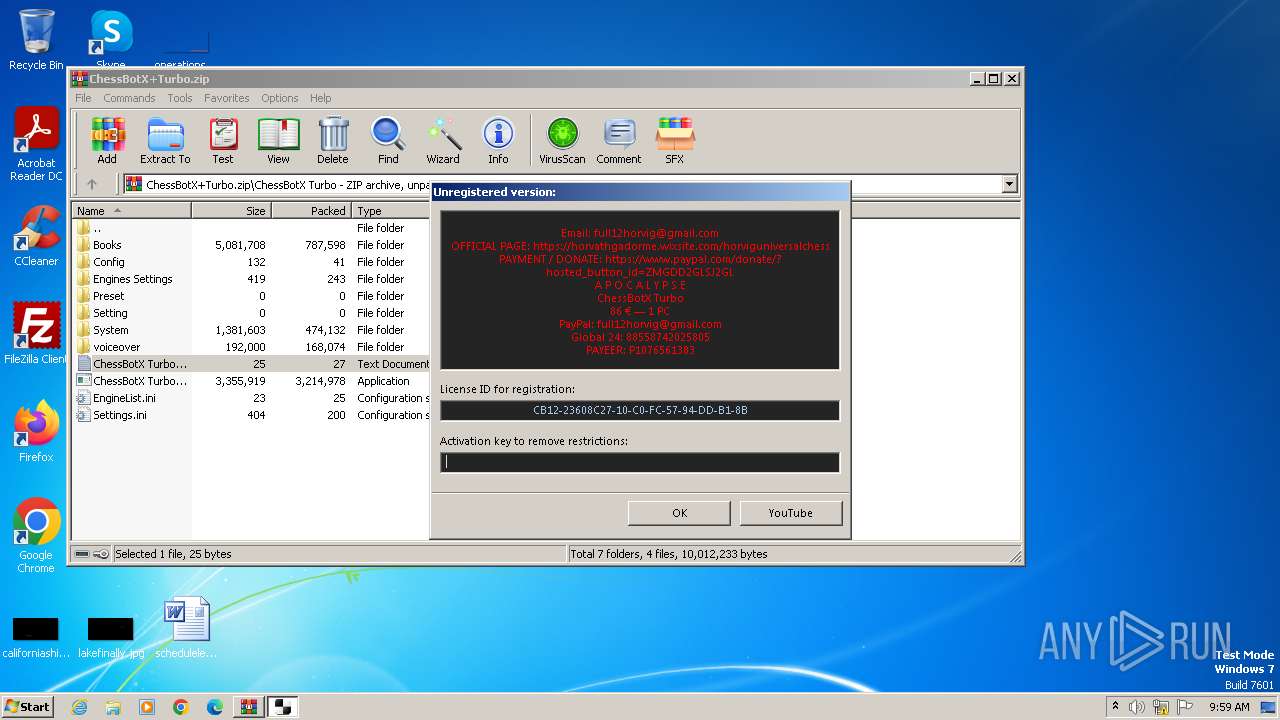Open the View tool in WinRAR
This screenshot has width=1280, height=720.
(x=278, y=141)
